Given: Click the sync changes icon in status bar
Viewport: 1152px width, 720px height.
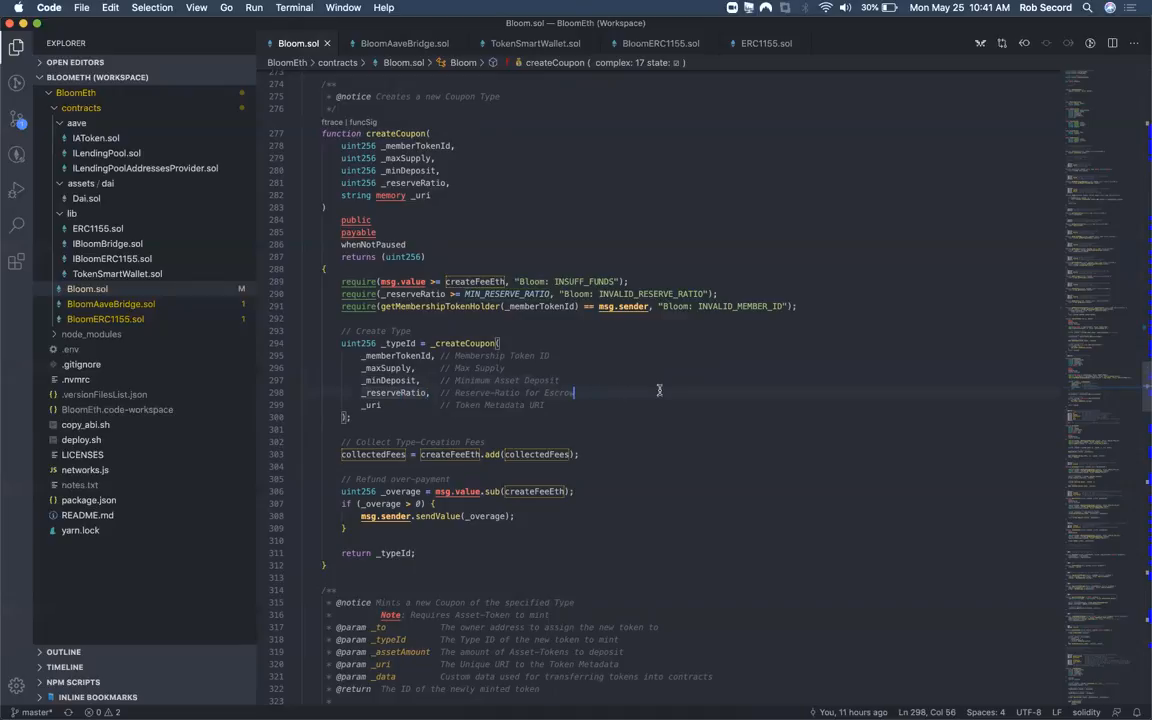Looking at the screenshot, I should 68,712.
